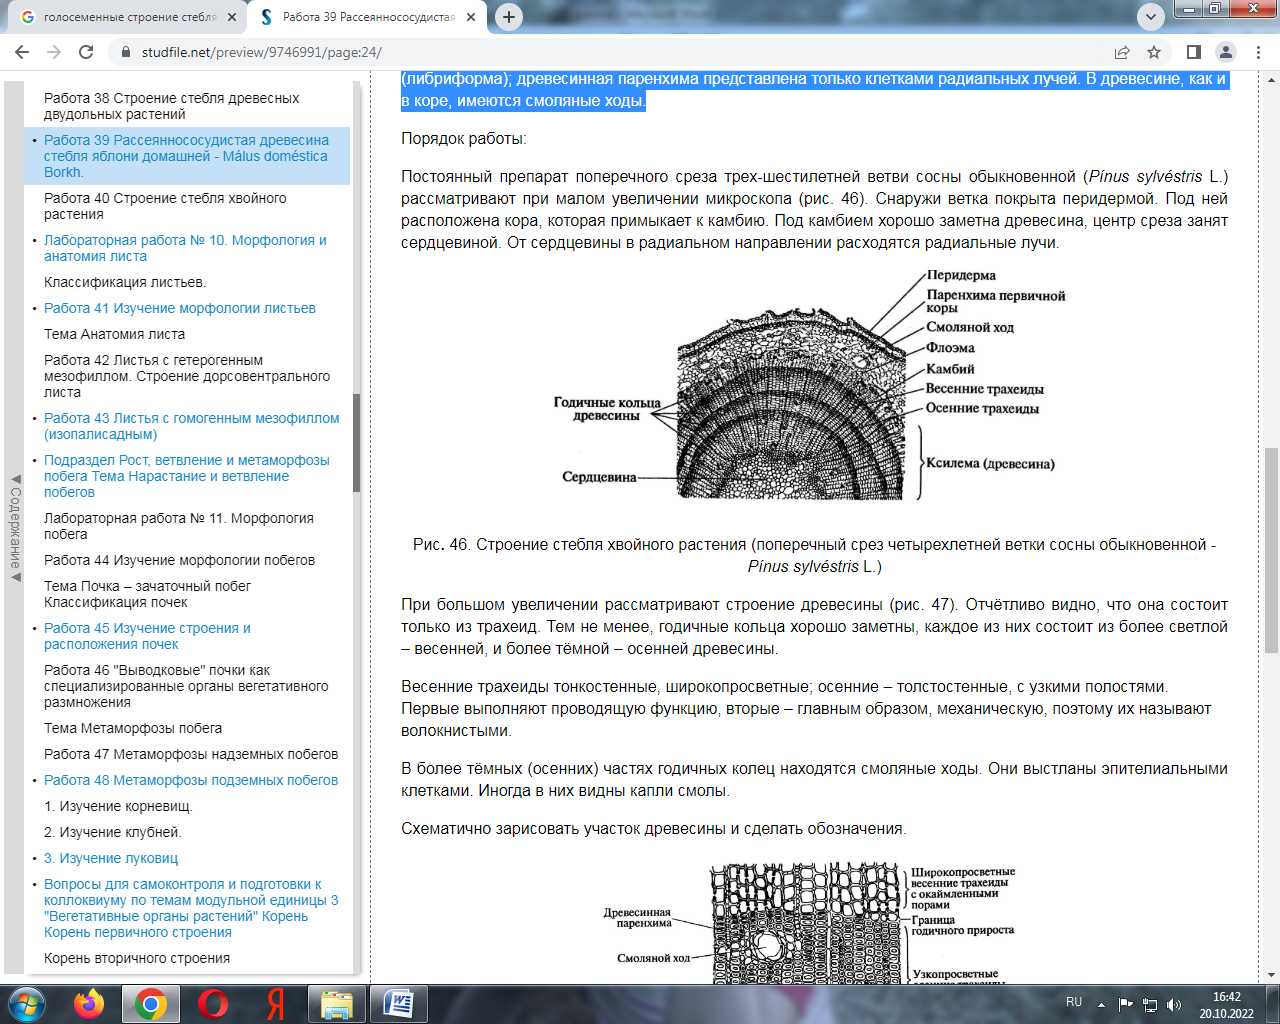
Task: Switch to the 'голосеменные строение стебля' tab
Action: [128, 17]
